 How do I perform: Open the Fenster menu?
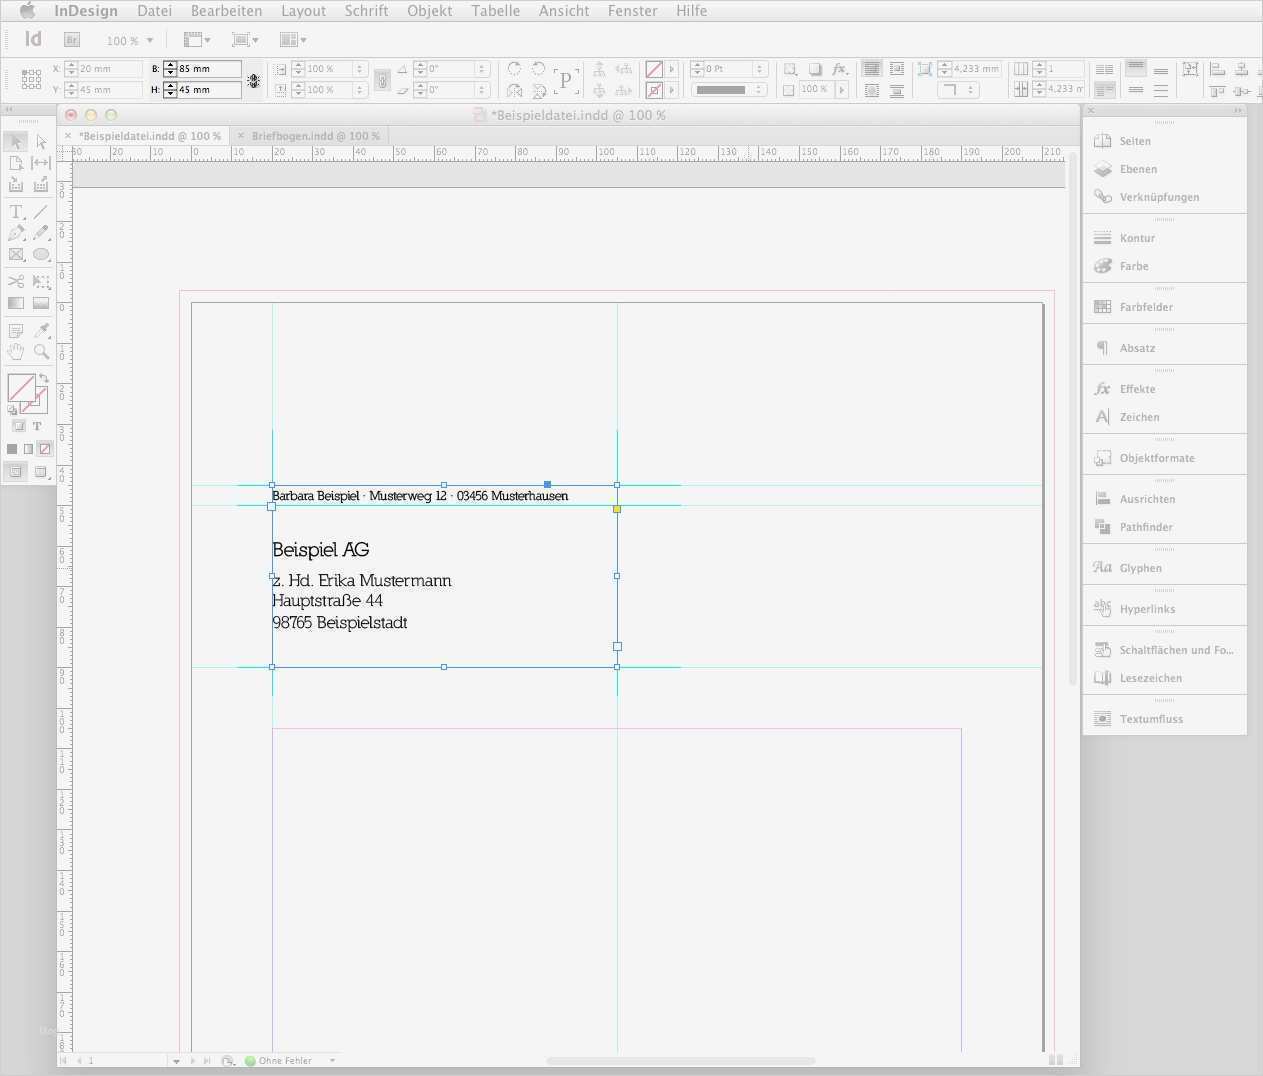(x=632, y=11)
